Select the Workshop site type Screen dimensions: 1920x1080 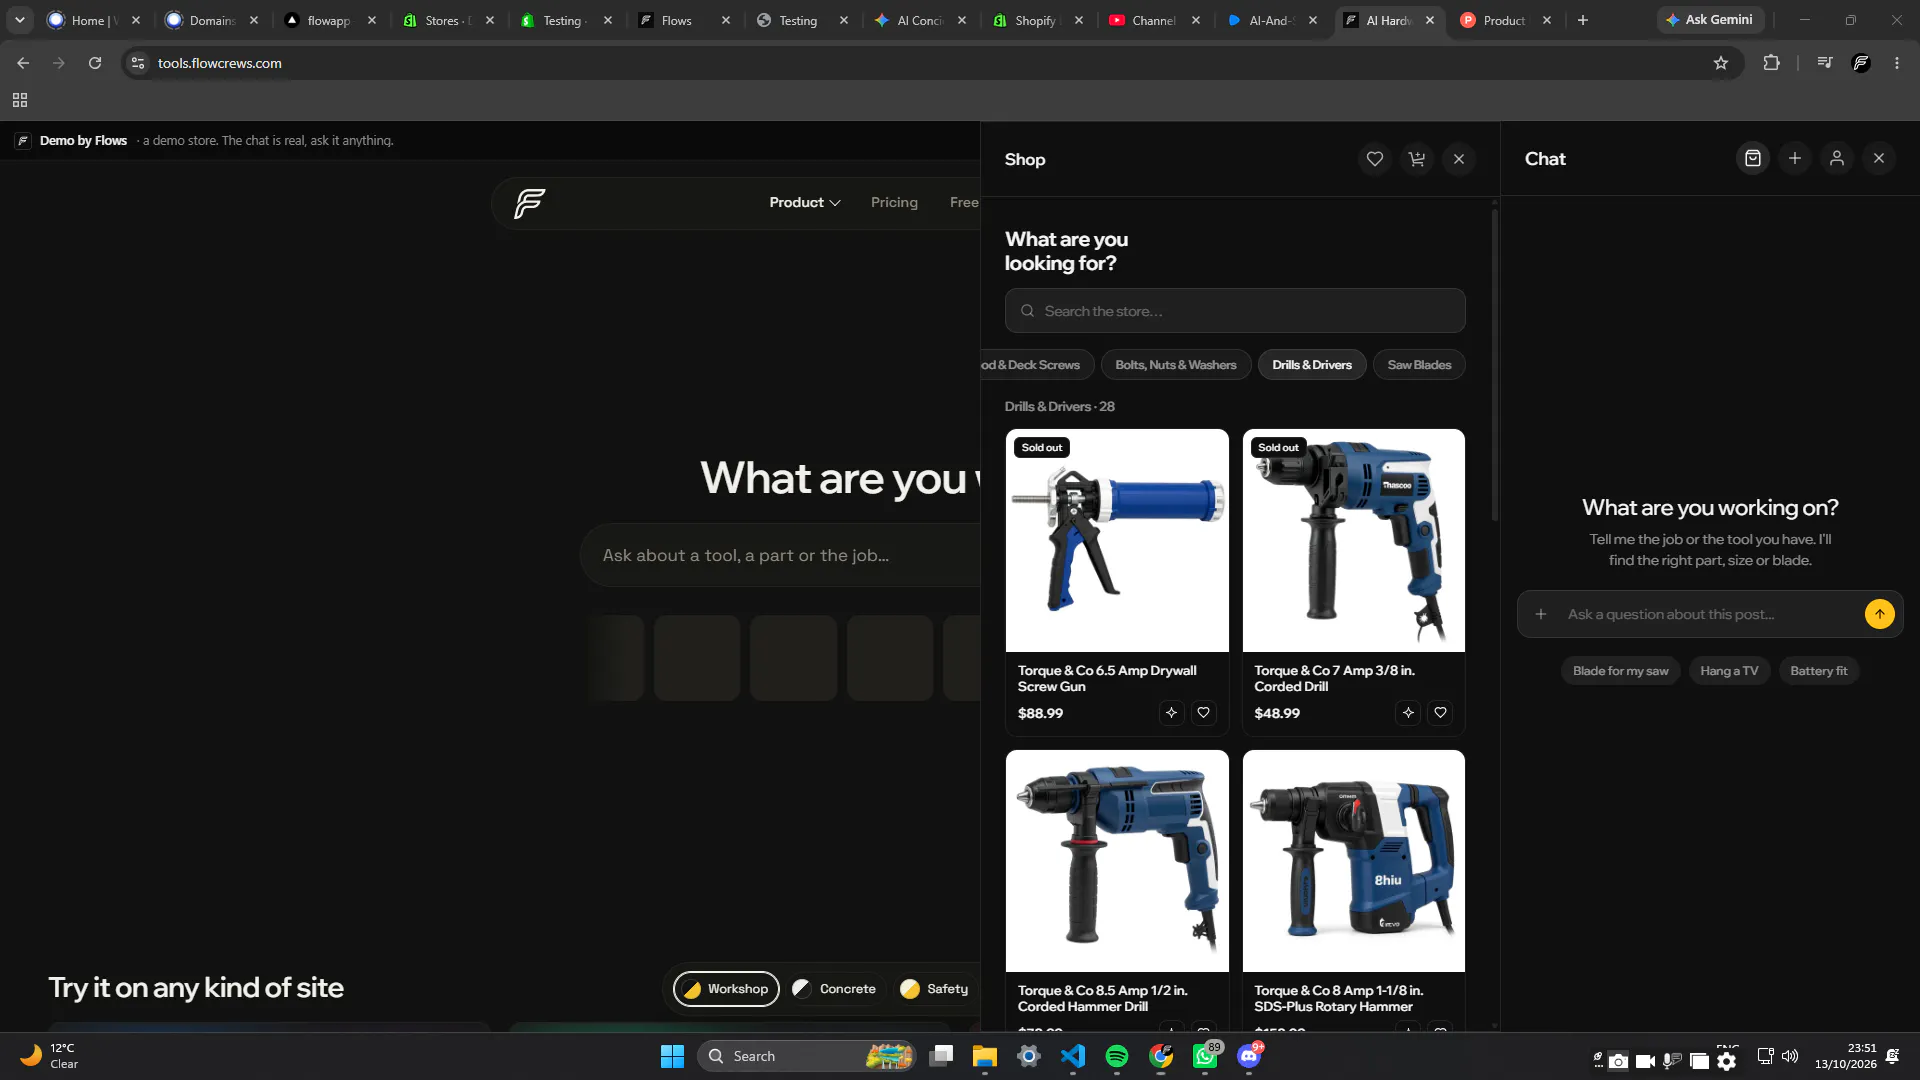pyautogui.click(x=726, y=989)
